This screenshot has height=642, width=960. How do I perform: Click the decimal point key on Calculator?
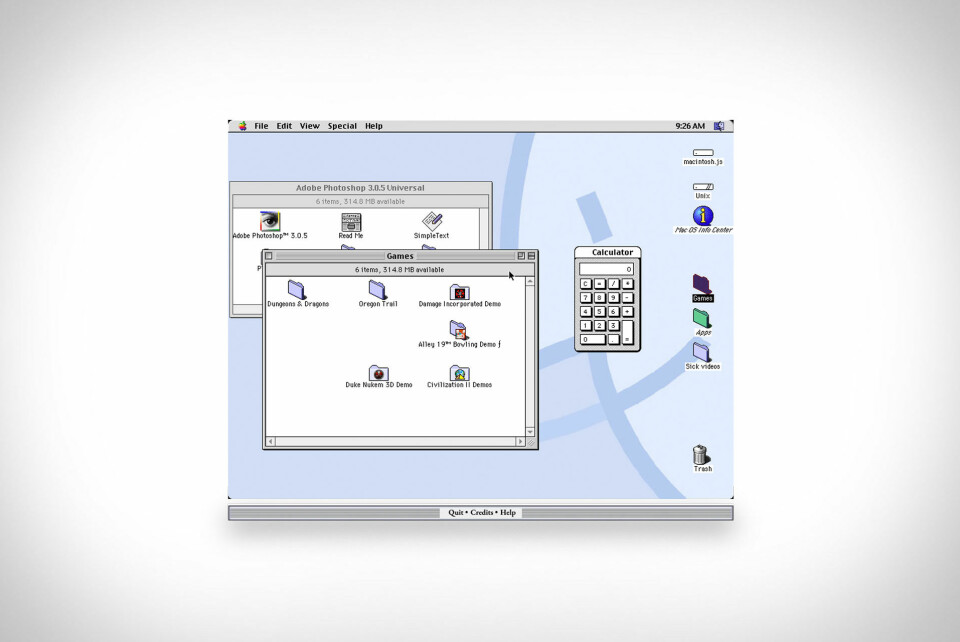613,339
